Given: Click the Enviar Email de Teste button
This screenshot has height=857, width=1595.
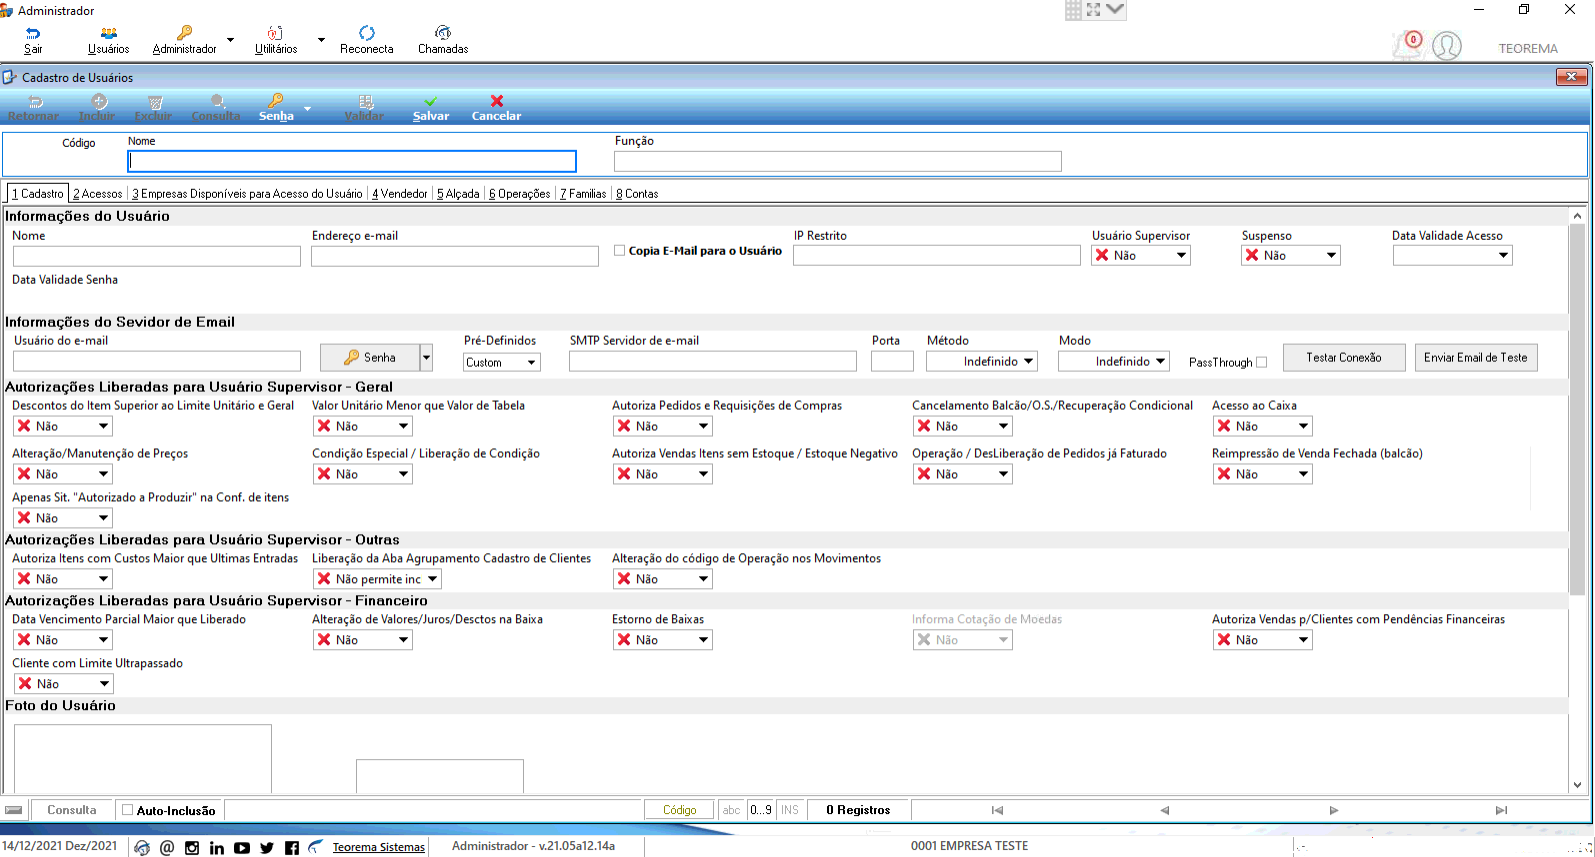Looking at the screenshot, I should (1476, 358).
